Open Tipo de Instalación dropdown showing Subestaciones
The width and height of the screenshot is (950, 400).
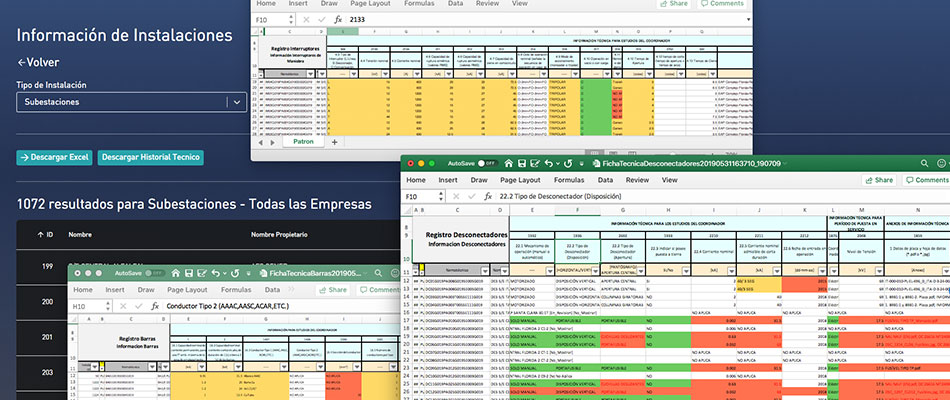point(132,102)
